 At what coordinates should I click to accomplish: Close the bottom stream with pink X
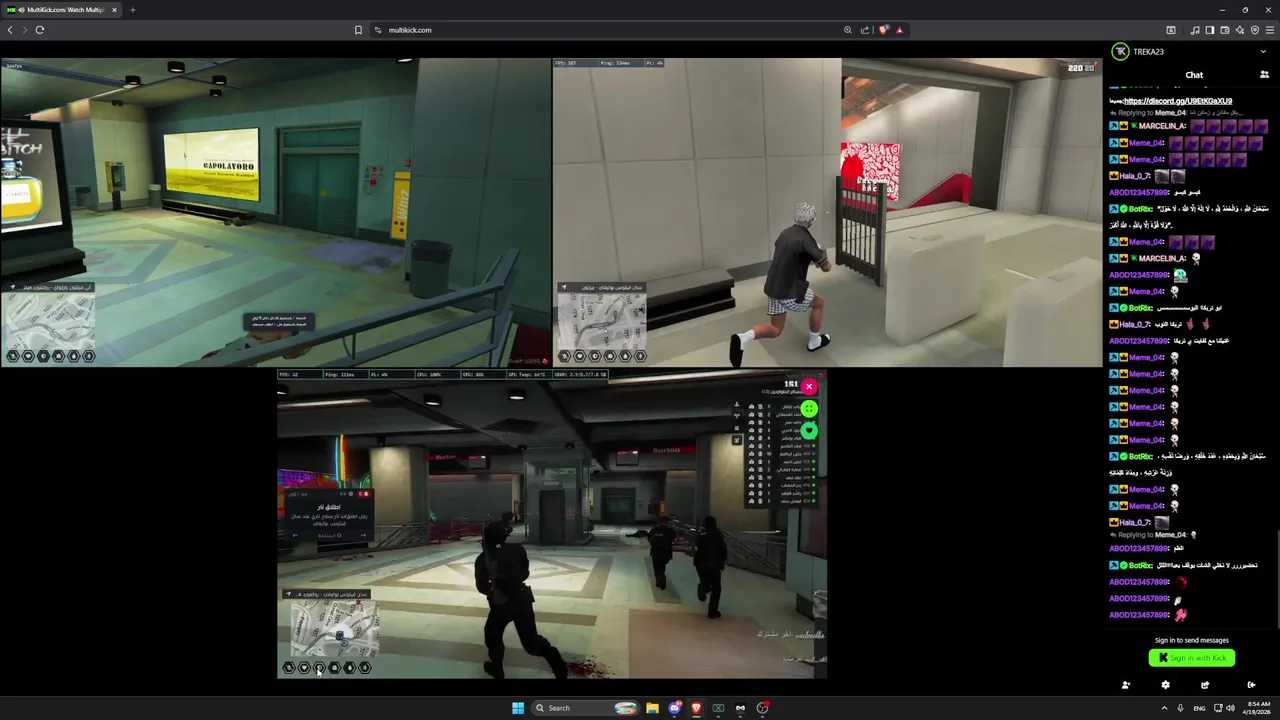[x=809, y=386]
